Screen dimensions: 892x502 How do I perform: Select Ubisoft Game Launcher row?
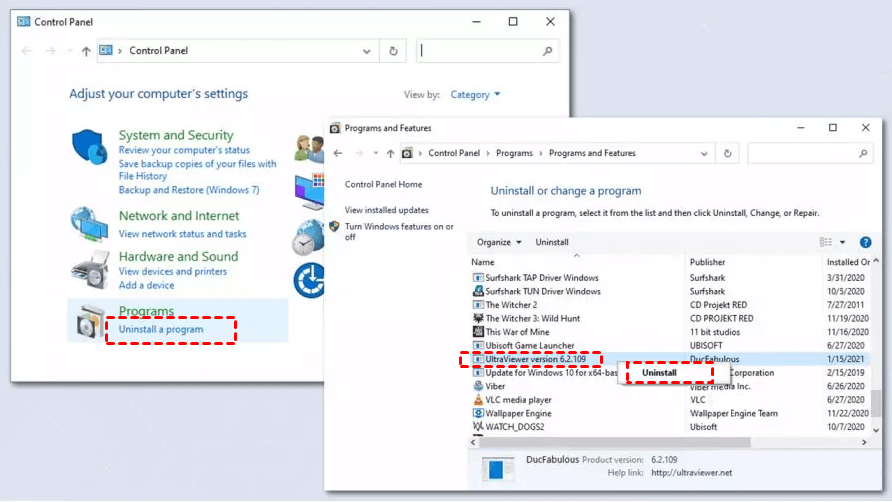(670, 345)
